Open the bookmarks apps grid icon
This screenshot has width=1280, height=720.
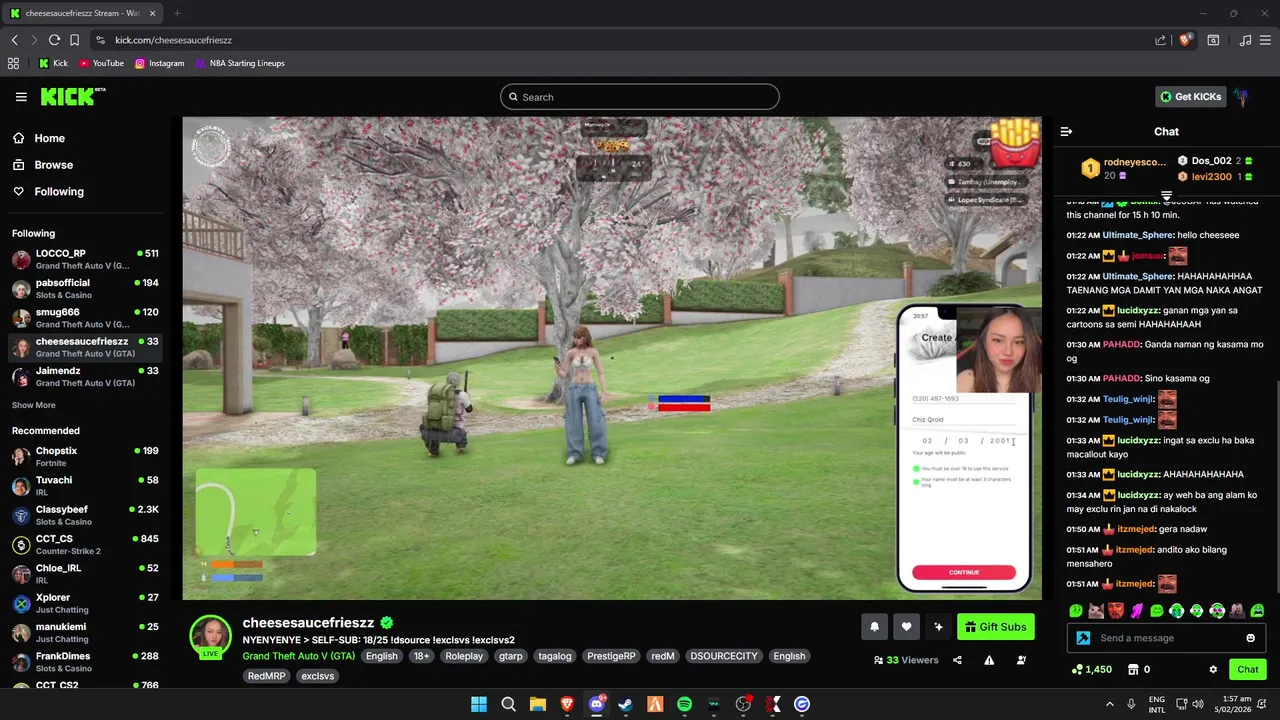13,63
